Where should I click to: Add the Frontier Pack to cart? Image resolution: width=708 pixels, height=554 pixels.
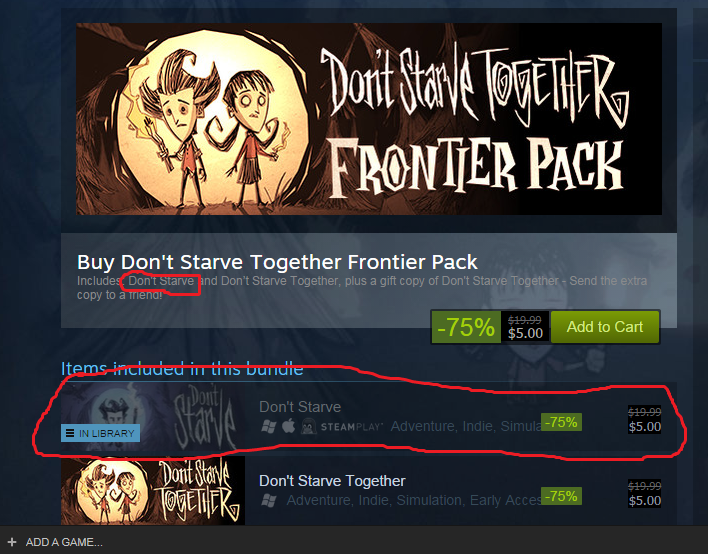pyautogui.click(x=605, y=326)
